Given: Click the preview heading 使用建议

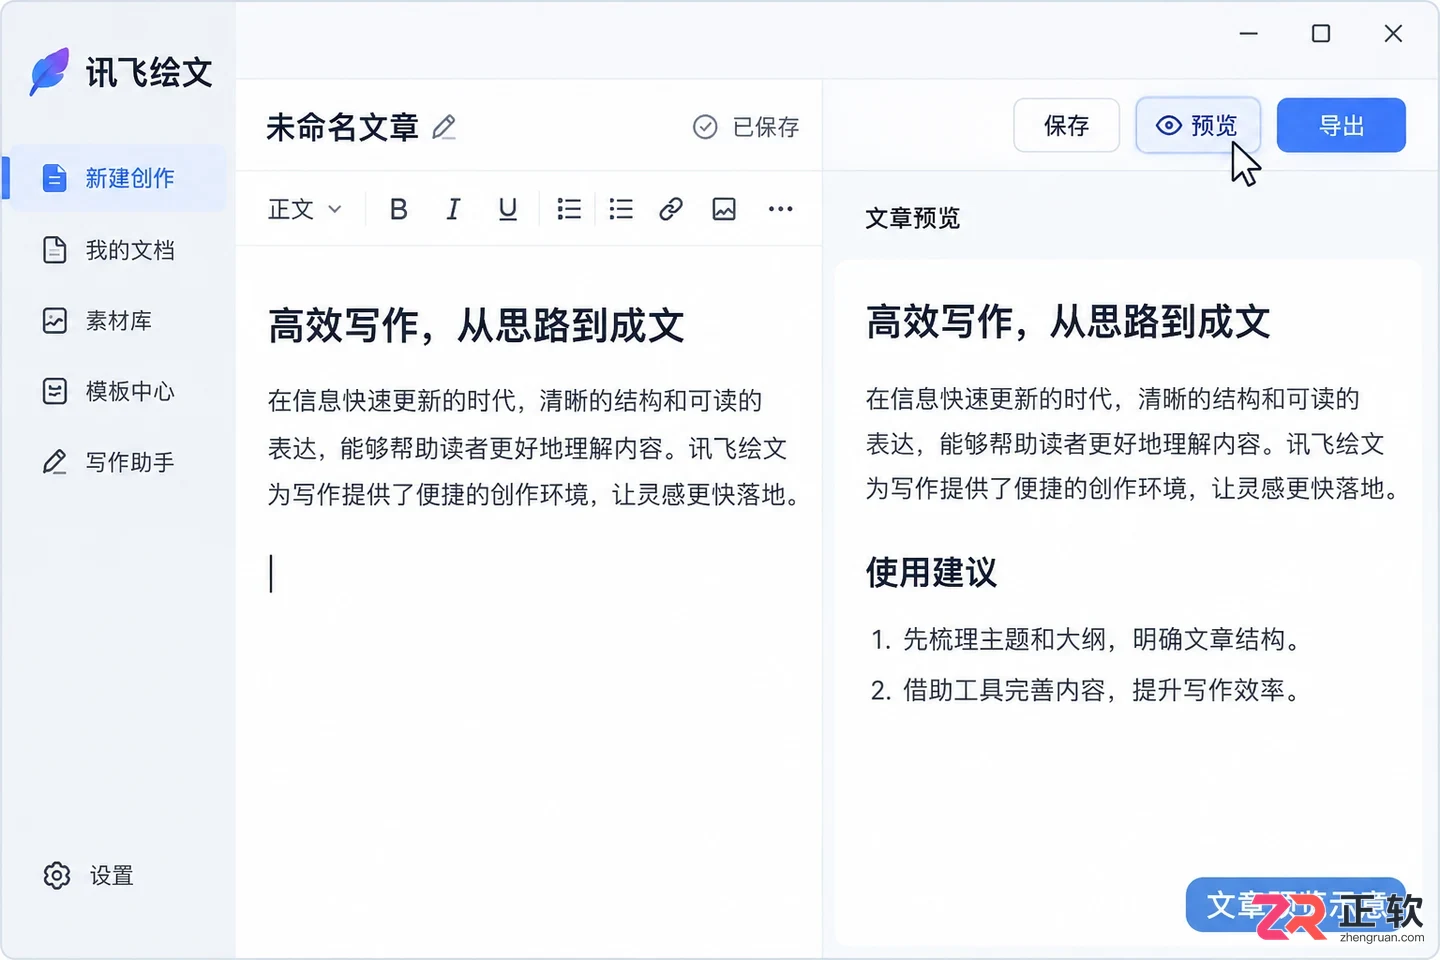Looking at the screenshot, I should click(x=931, y=573).
